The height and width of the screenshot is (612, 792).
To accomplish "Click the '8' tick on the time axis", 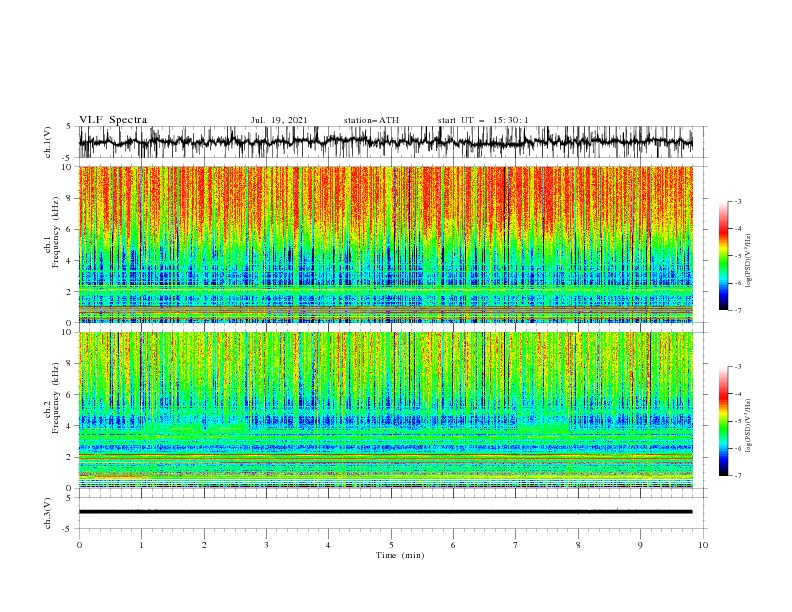I will tap(578, 545).
